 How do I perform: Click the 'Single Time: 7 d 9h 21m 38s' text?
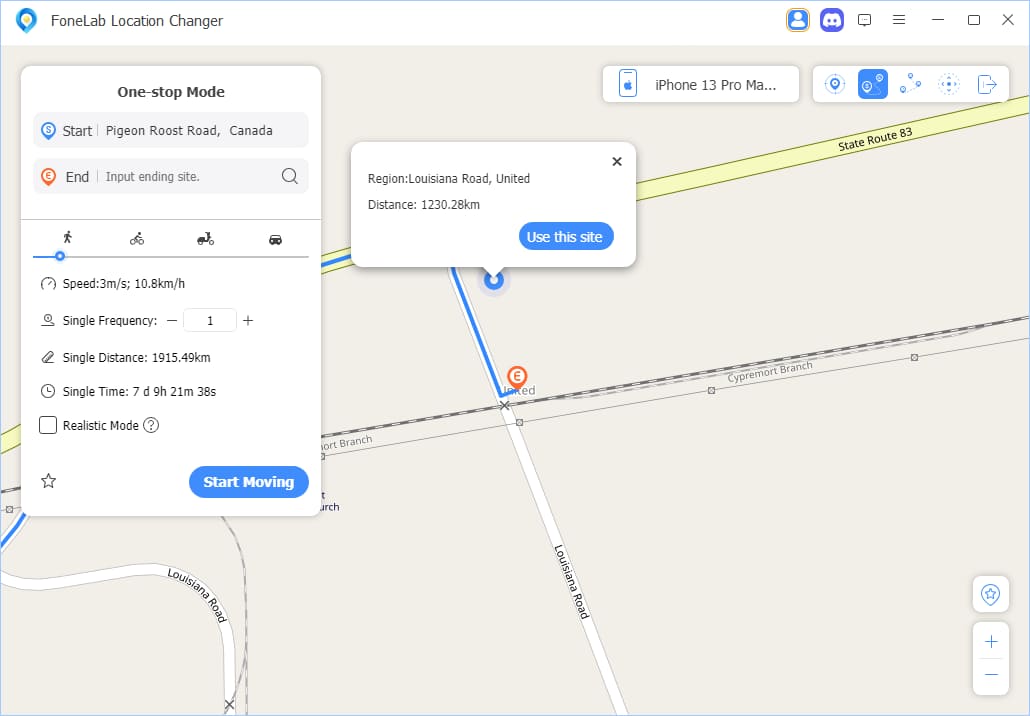tap(139, 392)
